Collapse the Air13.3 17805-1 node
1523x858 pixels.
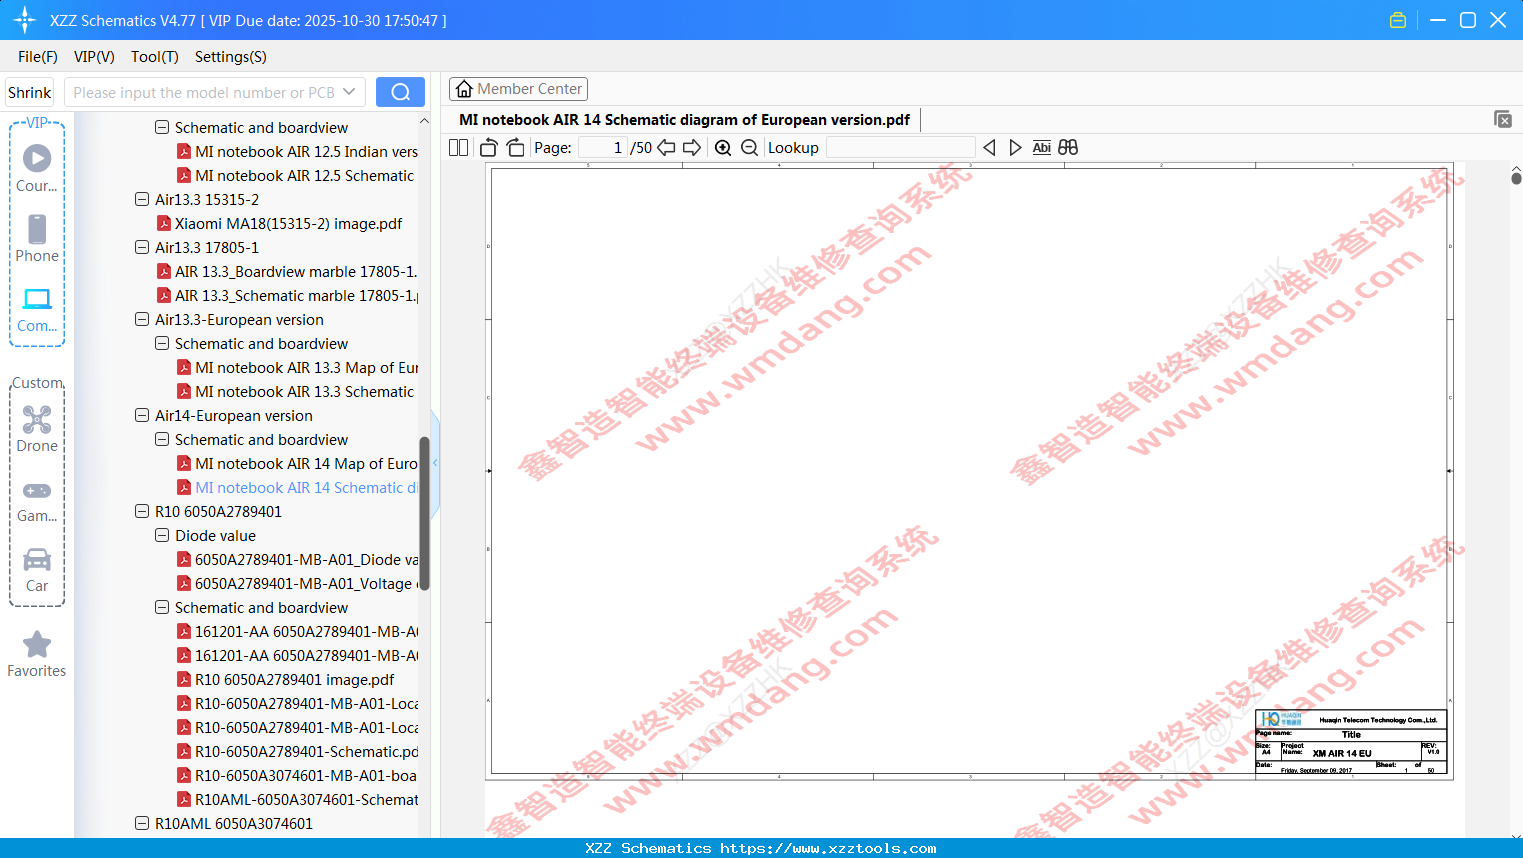[142, 247]
